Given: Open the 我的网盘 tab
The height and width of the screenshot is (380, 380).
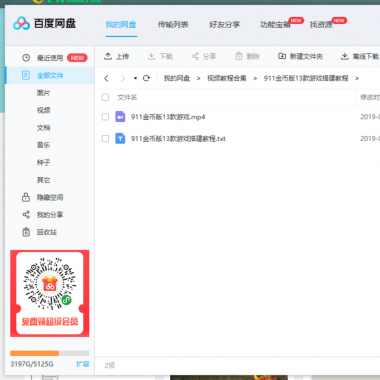Looking at the screenshot, I should point(121,24).
